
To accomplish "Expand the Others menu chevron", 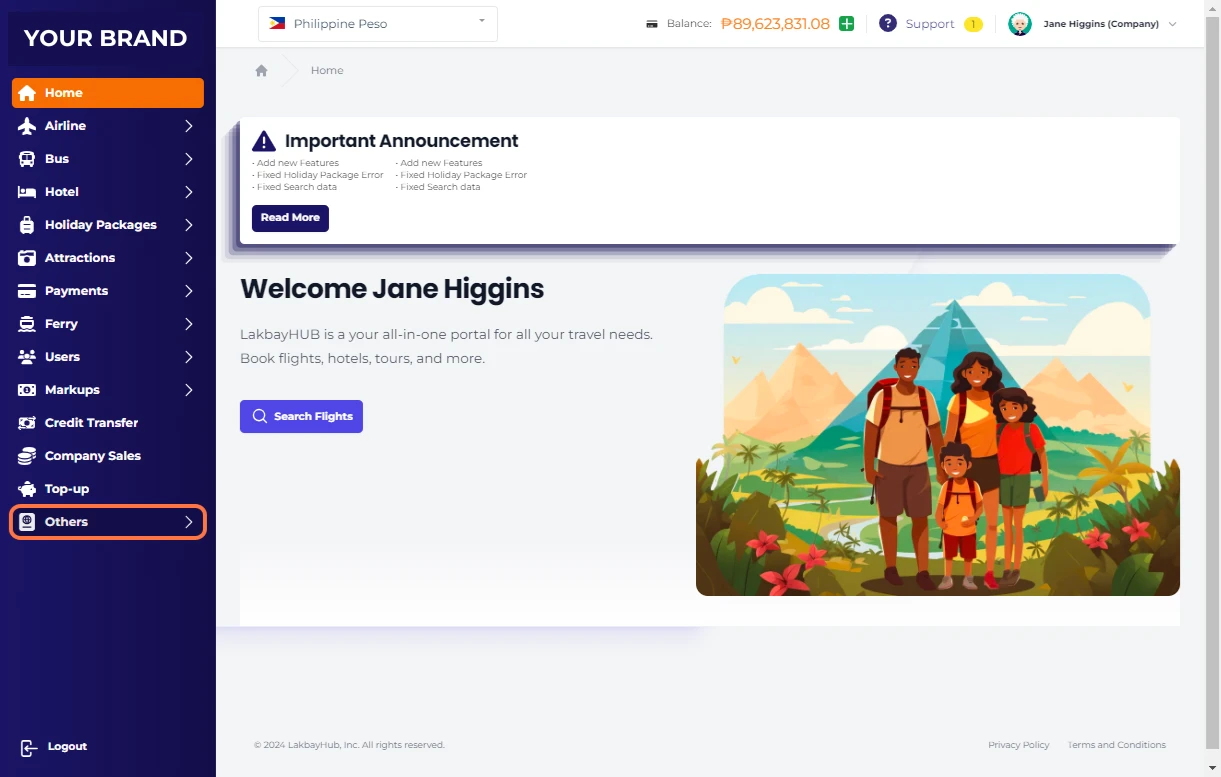I will (188, 522).
